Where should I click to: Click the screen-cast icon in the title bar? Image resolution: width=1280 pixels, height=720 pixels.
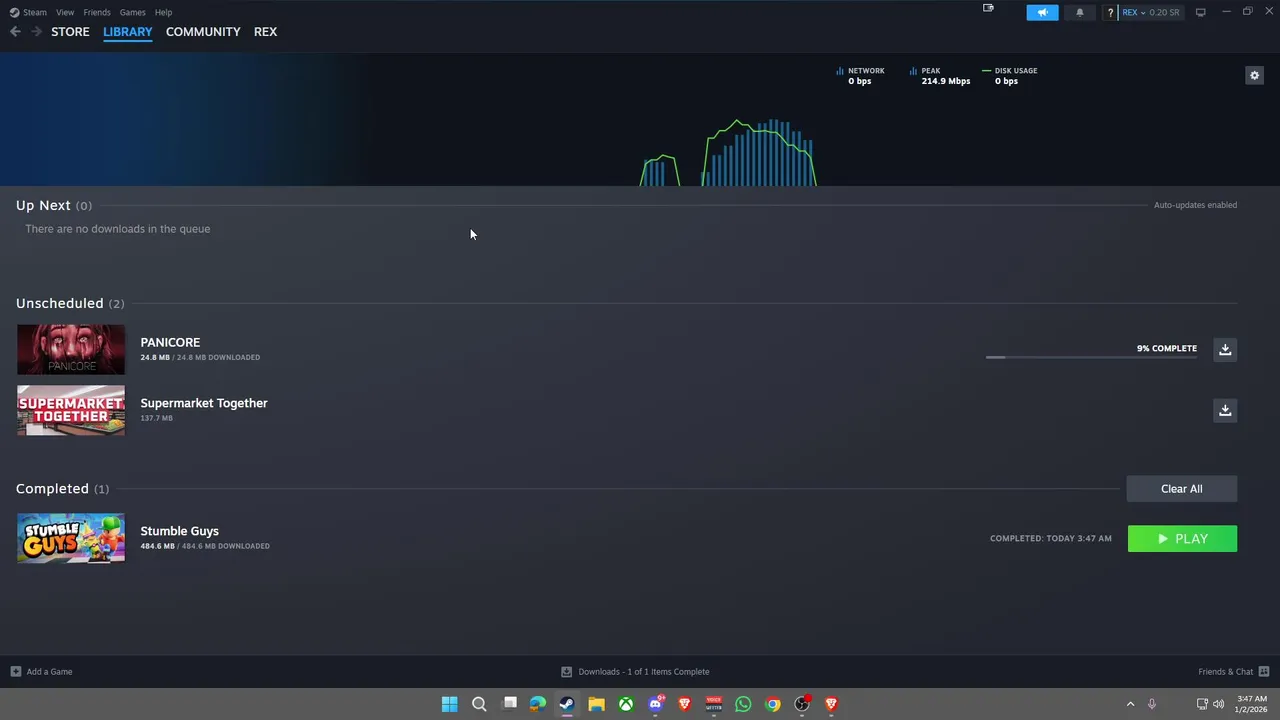(988, 8)
